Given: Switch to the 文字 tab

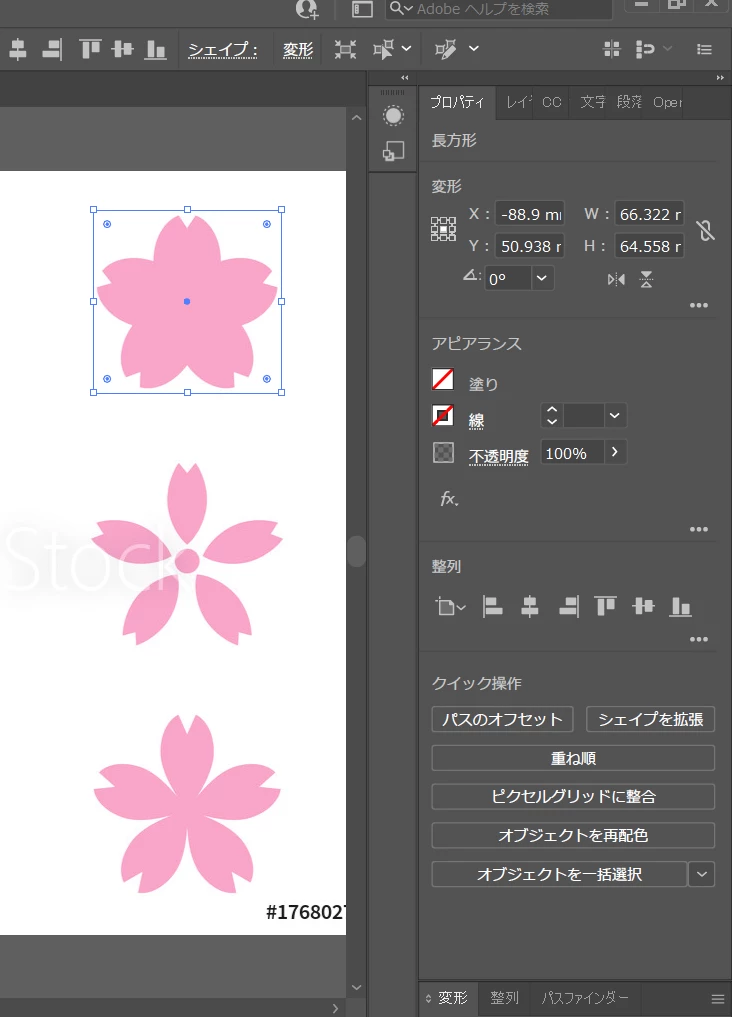Looking at the screenshot, I should [593, 102].
